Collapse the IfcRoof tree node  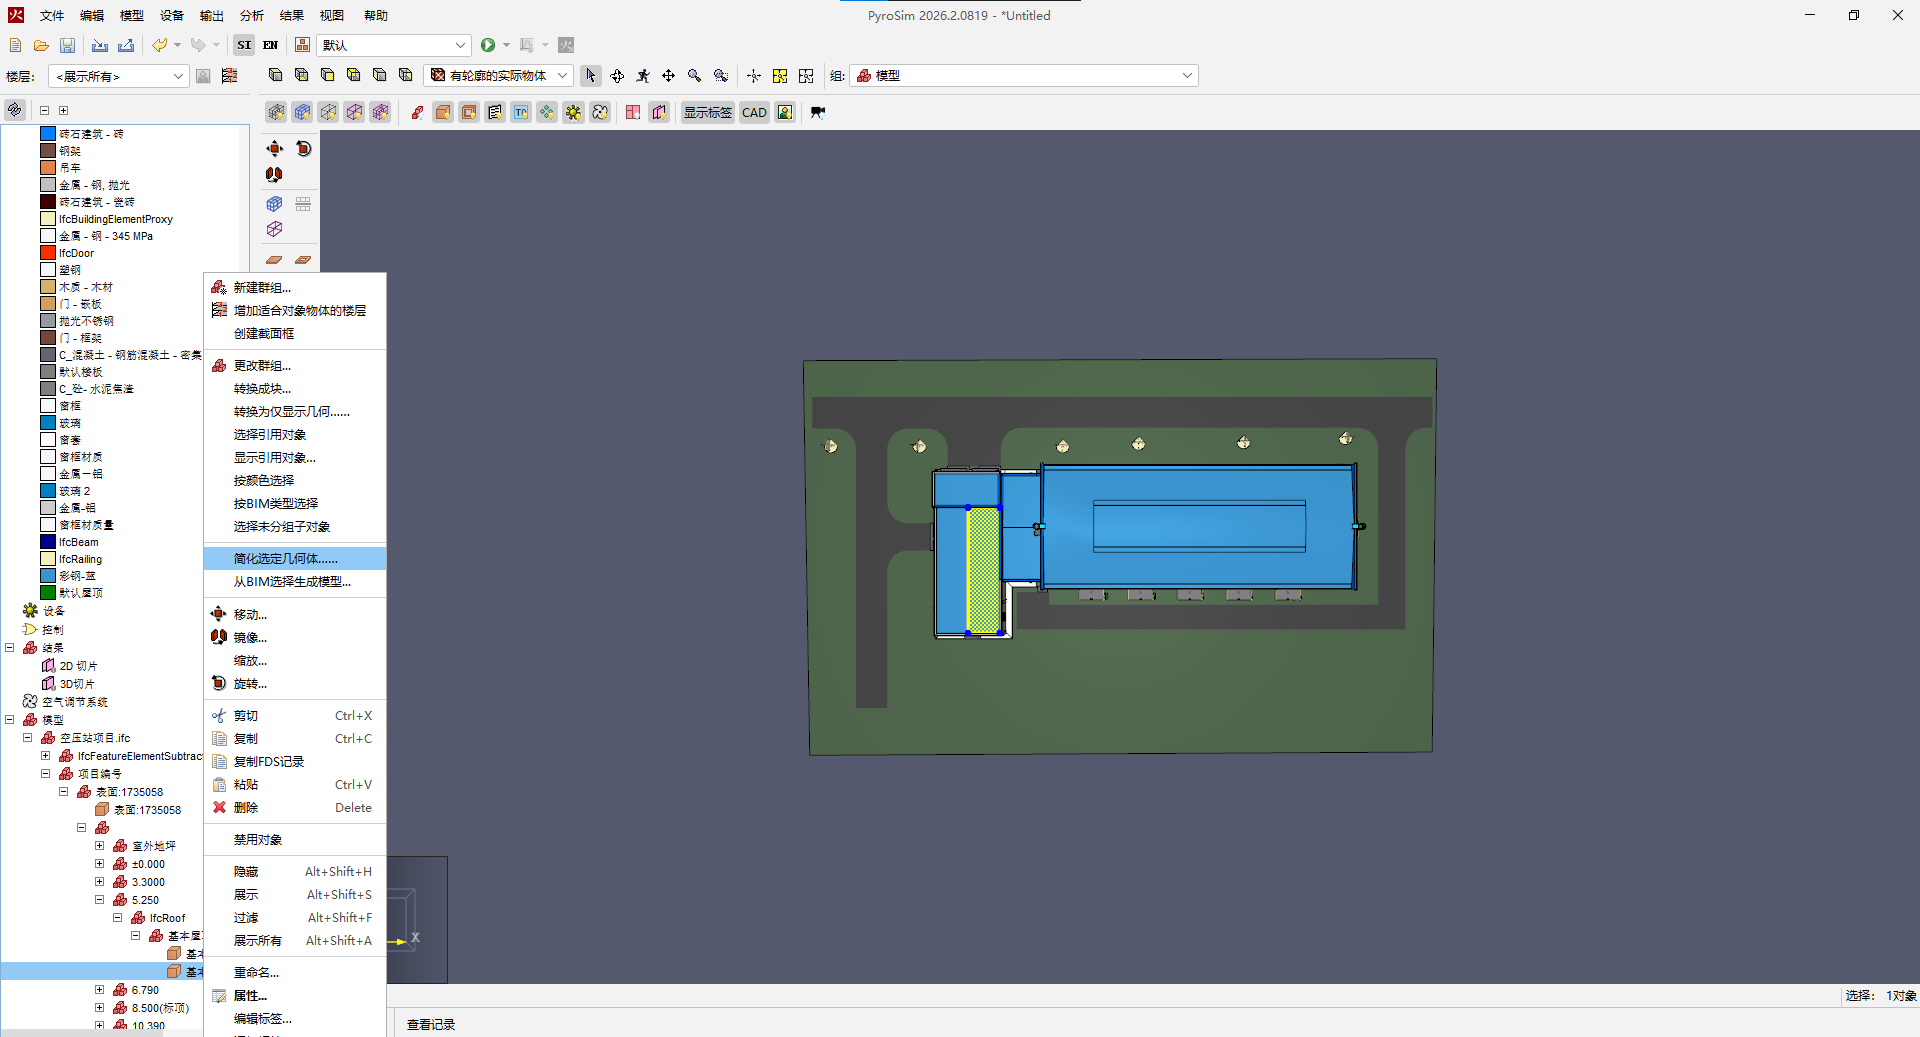(x=118, y=918)
